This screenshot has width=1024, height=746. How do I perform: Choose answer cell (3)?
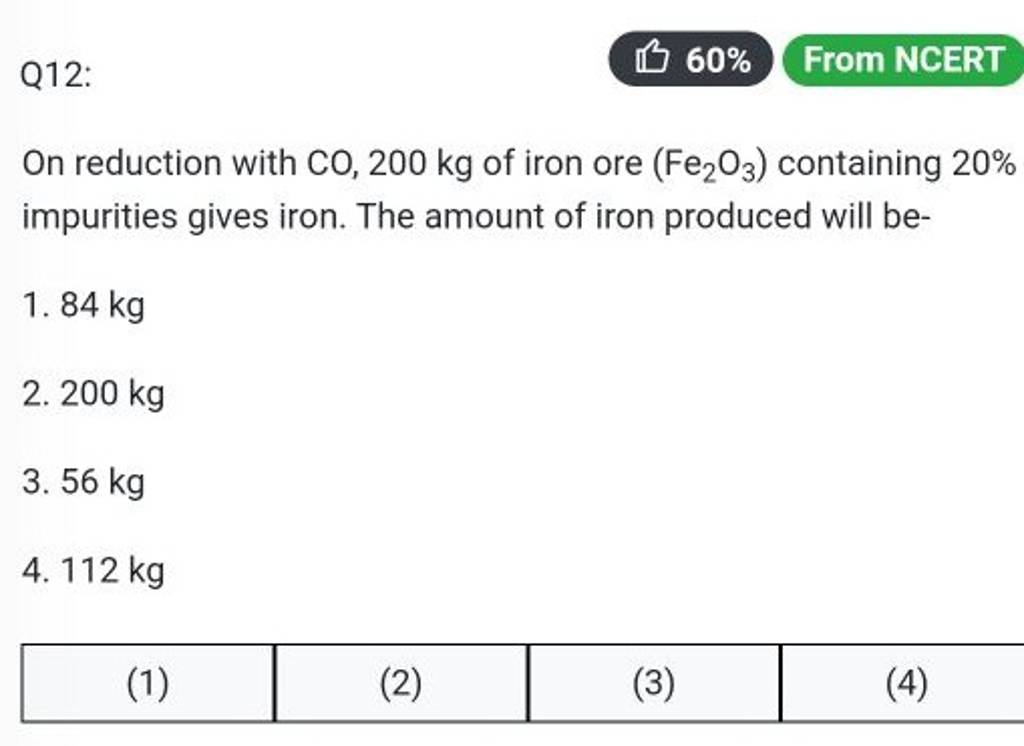[x=654, y=684]
